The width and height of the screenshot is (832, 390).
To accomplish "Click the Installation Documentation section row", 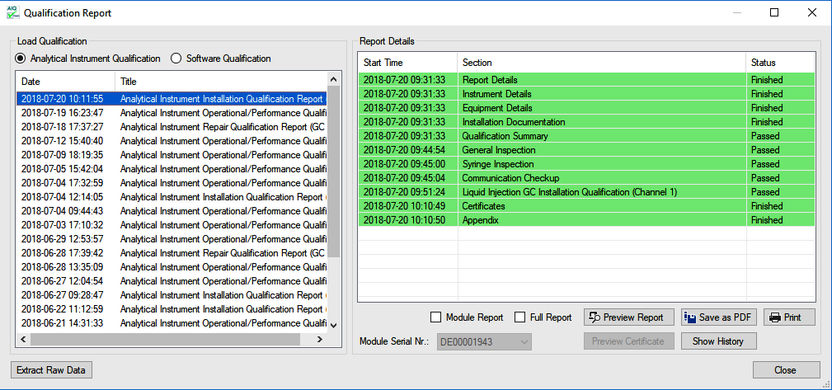I will pos(587,122).
